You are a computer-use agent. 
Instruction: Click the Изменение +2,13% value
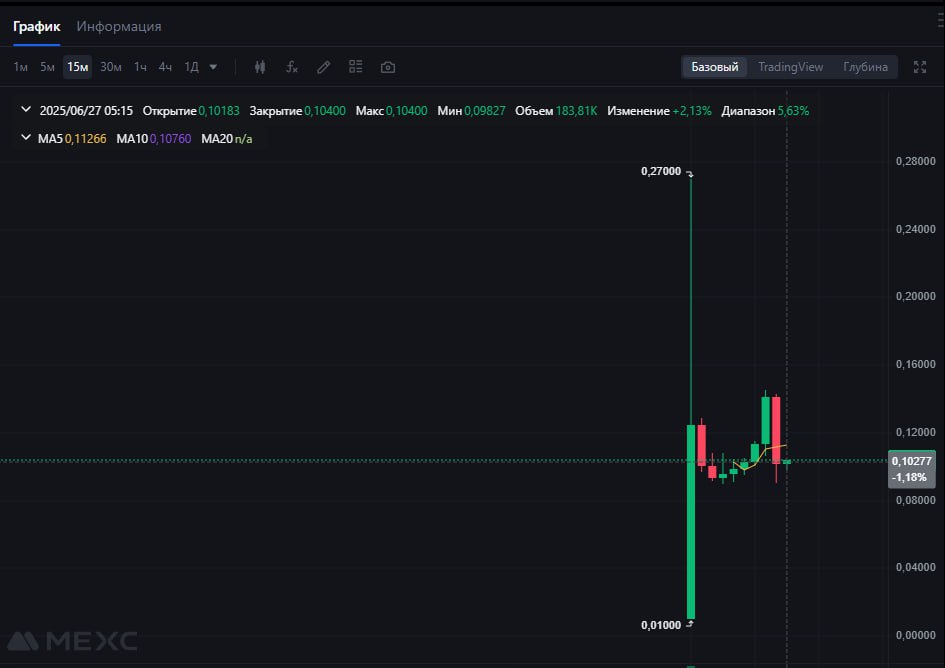659,111
